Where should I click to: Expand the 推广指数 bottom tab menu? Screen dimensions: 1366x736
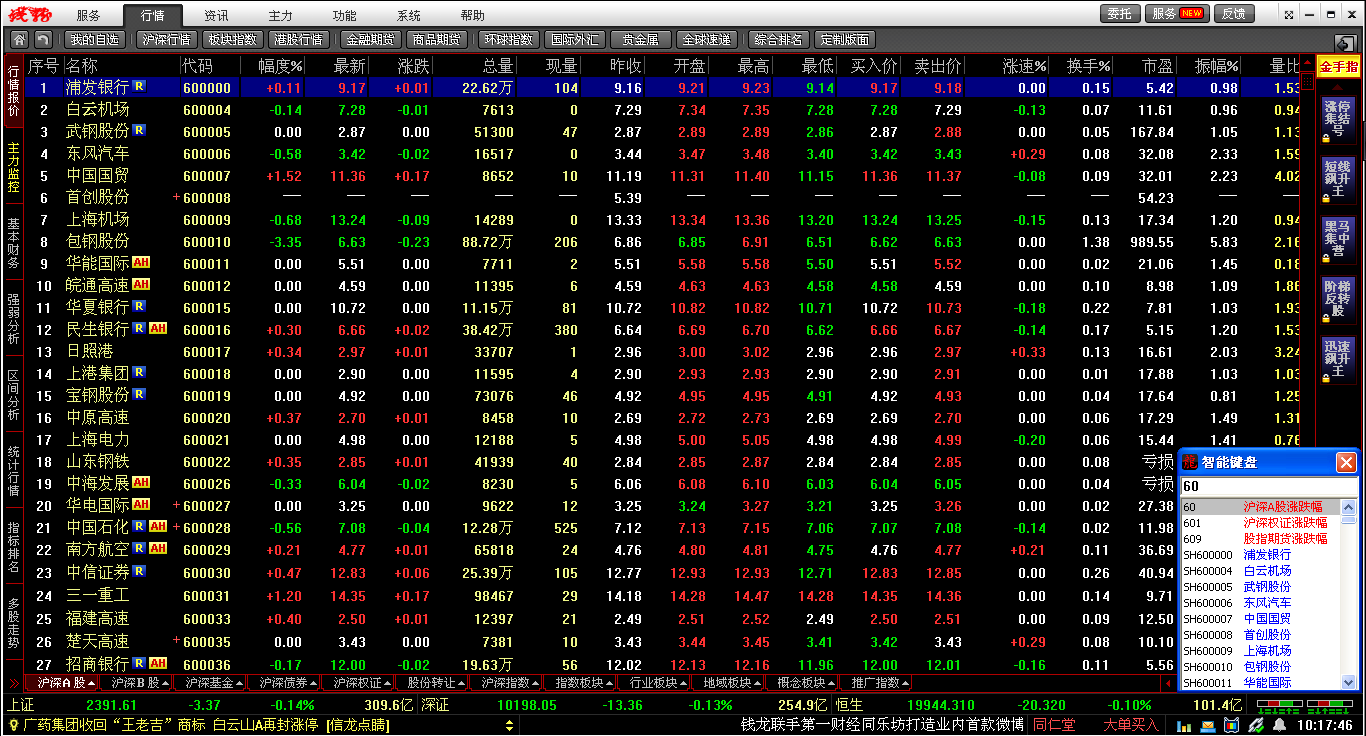pyautogui.click(x=907, y=684)
